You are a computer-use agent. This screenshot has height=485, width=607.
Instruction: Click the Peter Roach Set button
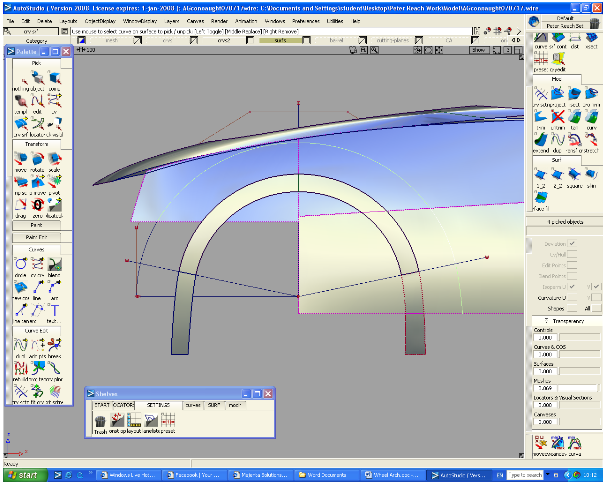[565, 26]
